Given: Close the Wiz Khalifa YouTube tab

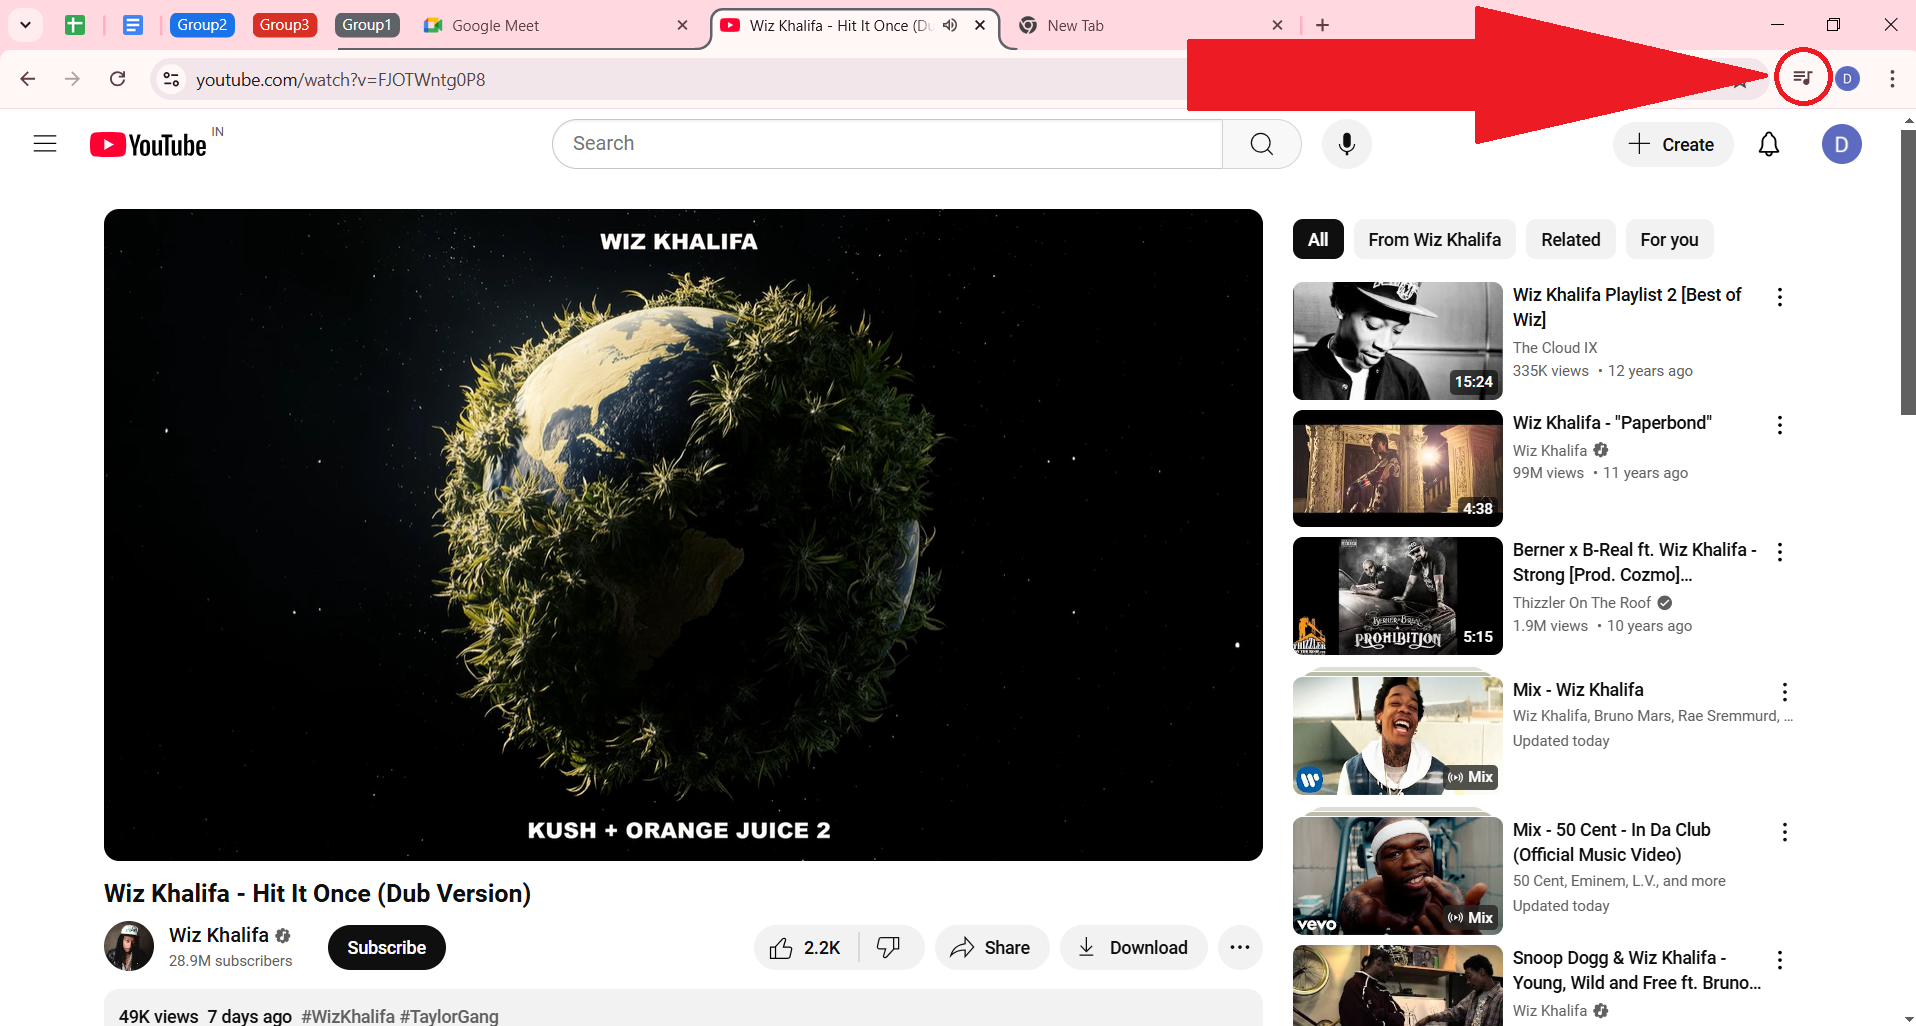Looking at the screenshot, I should click(980, 25).
